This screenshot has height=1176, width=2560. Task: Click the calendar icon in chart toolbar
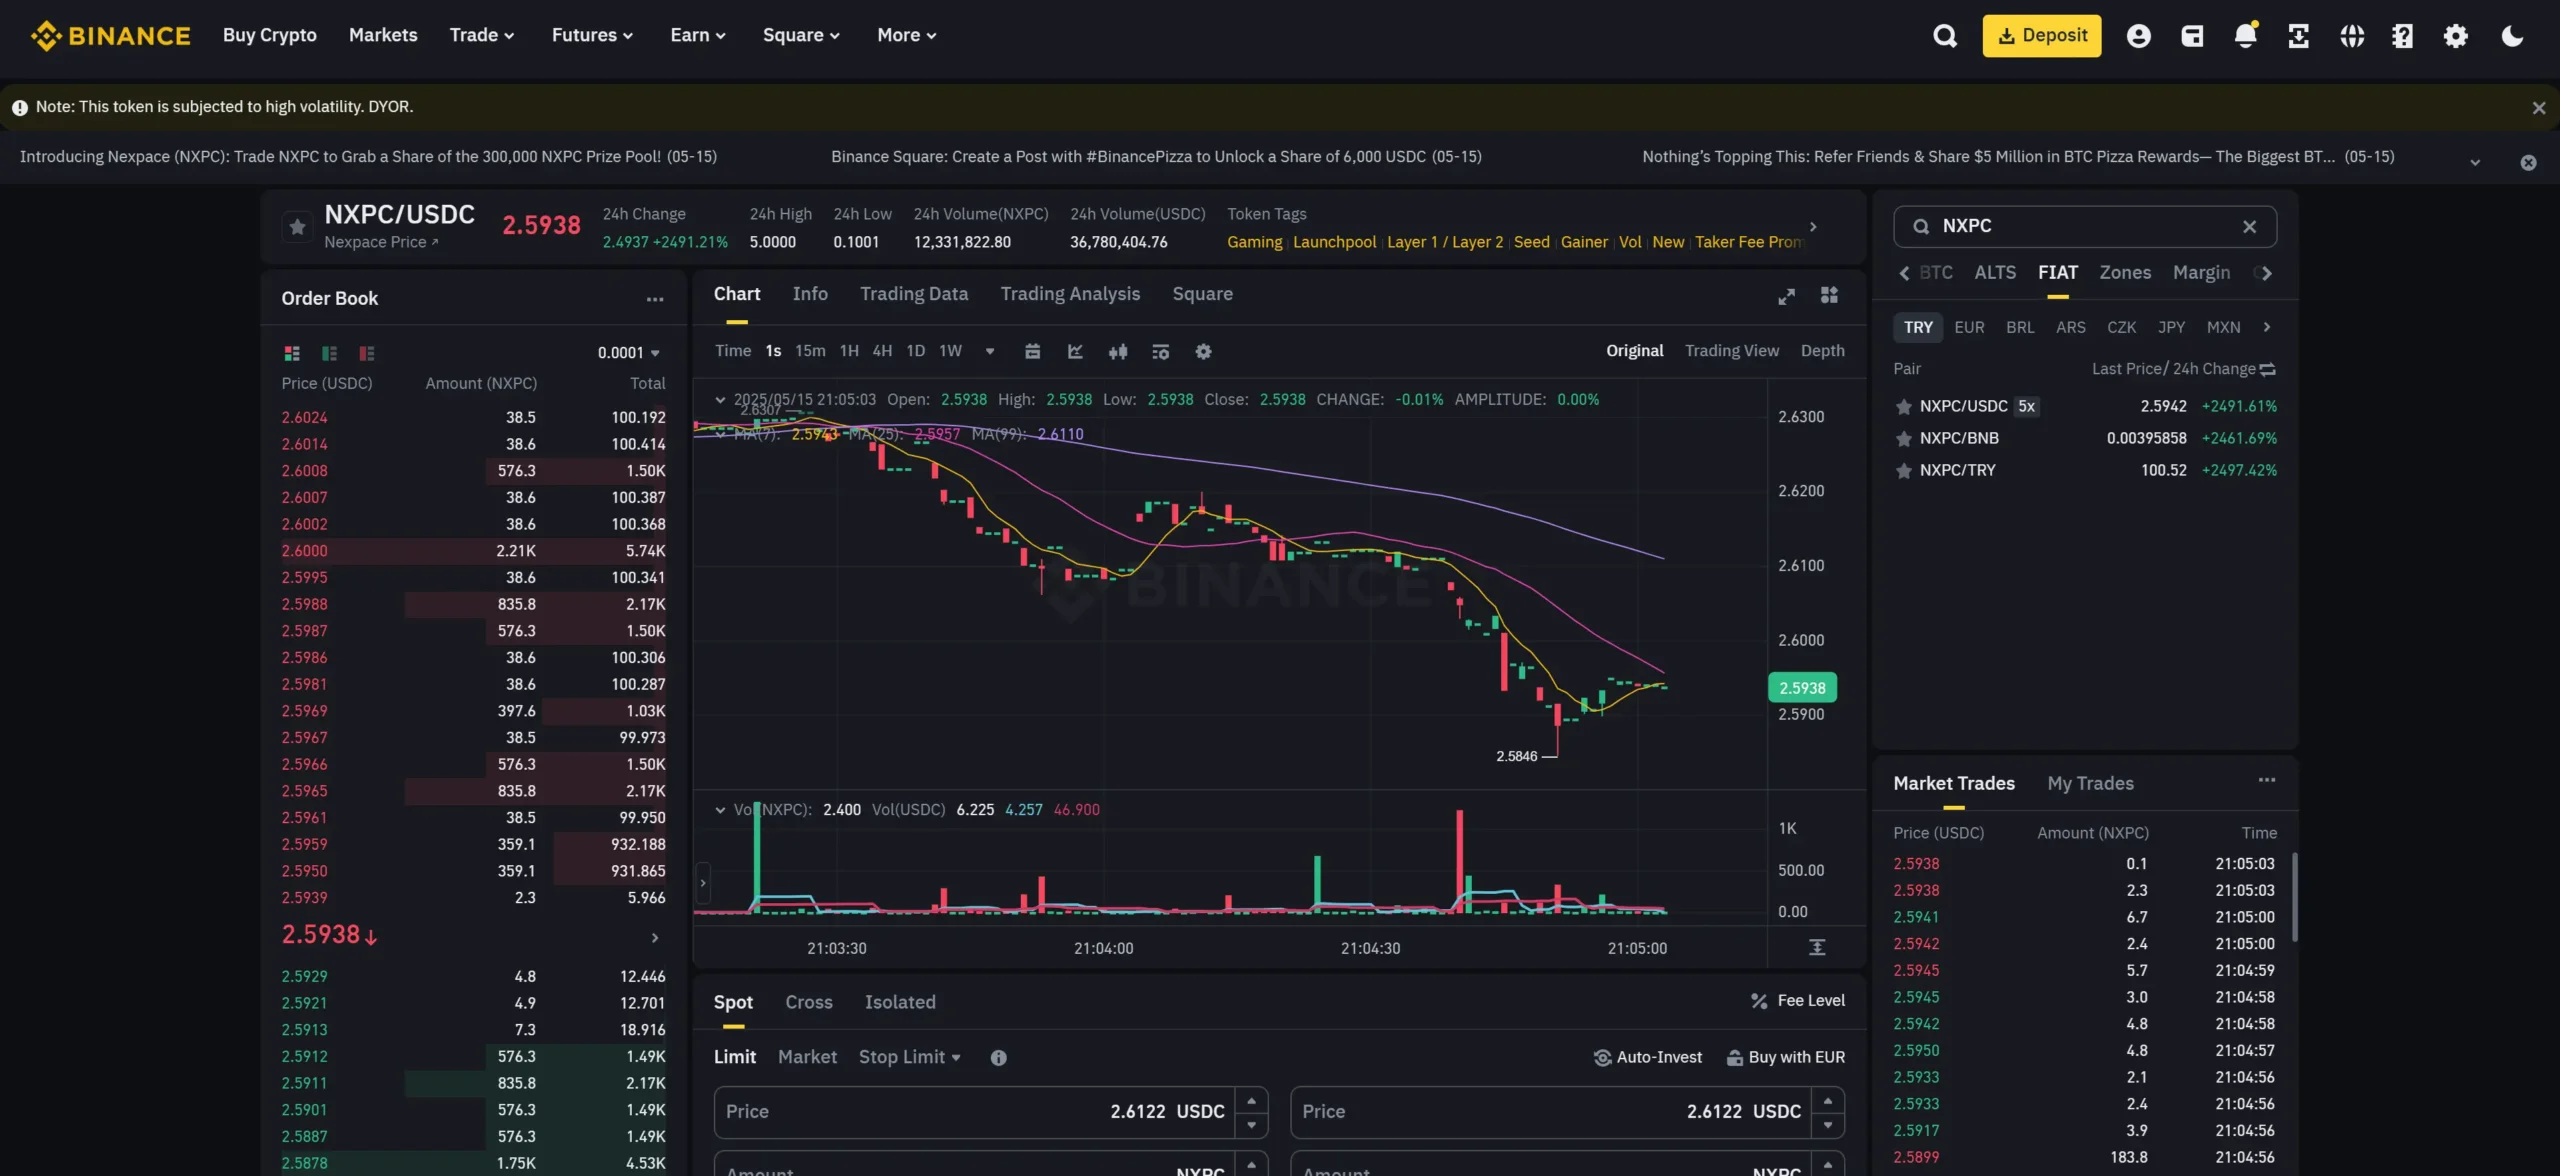click(1032, 351)
